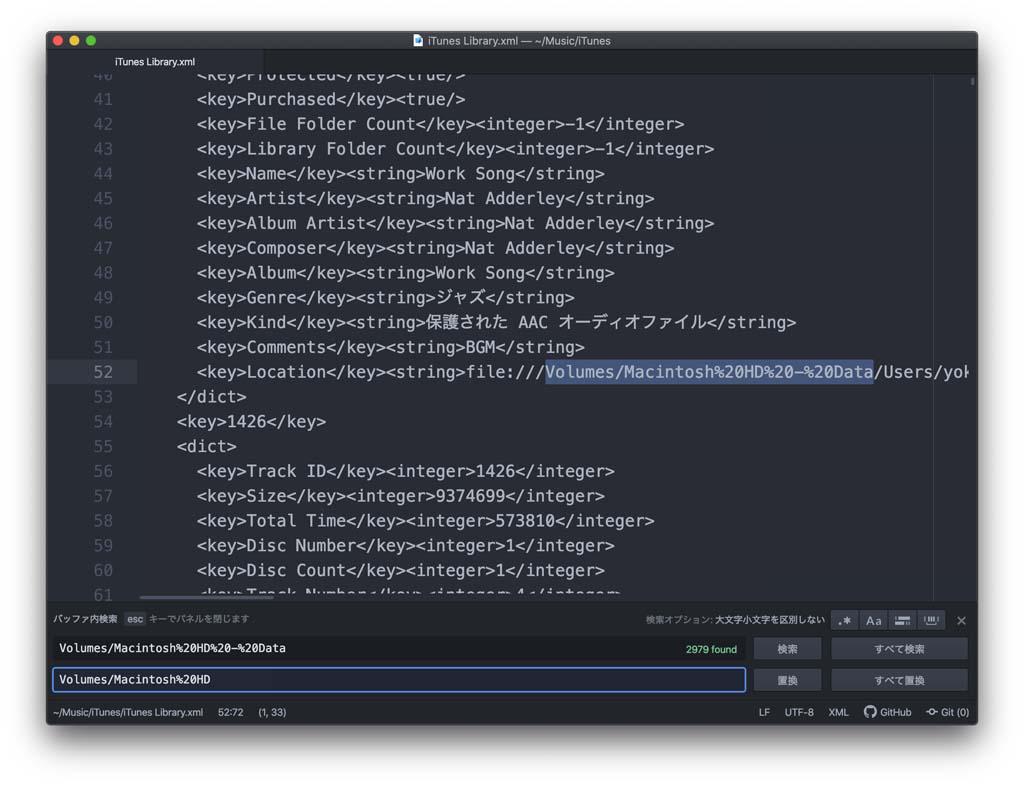Viewport: 1024px width, 786px height.
Task: Click the Album key with Work Song string
Action: point(406,273)
